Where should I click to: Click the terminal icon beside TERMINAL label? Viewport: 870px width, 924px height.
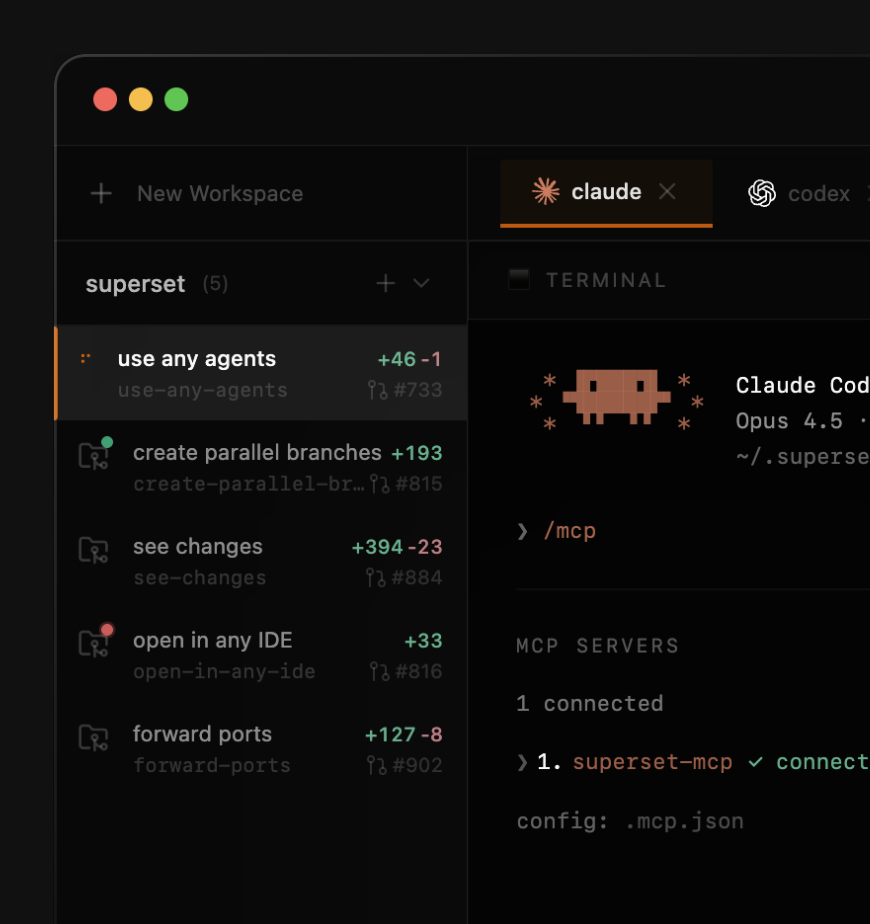[519, 279]
